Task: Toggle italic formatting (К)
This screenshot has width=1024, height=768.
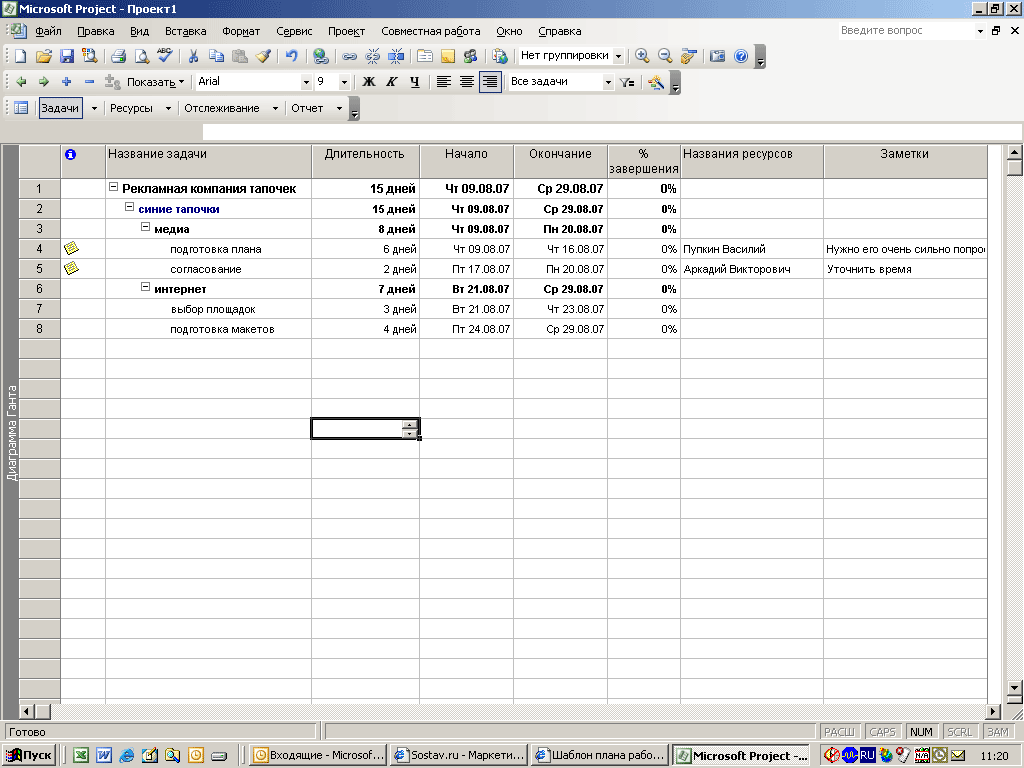Action: pyautogui.click(x=391, y=82)
